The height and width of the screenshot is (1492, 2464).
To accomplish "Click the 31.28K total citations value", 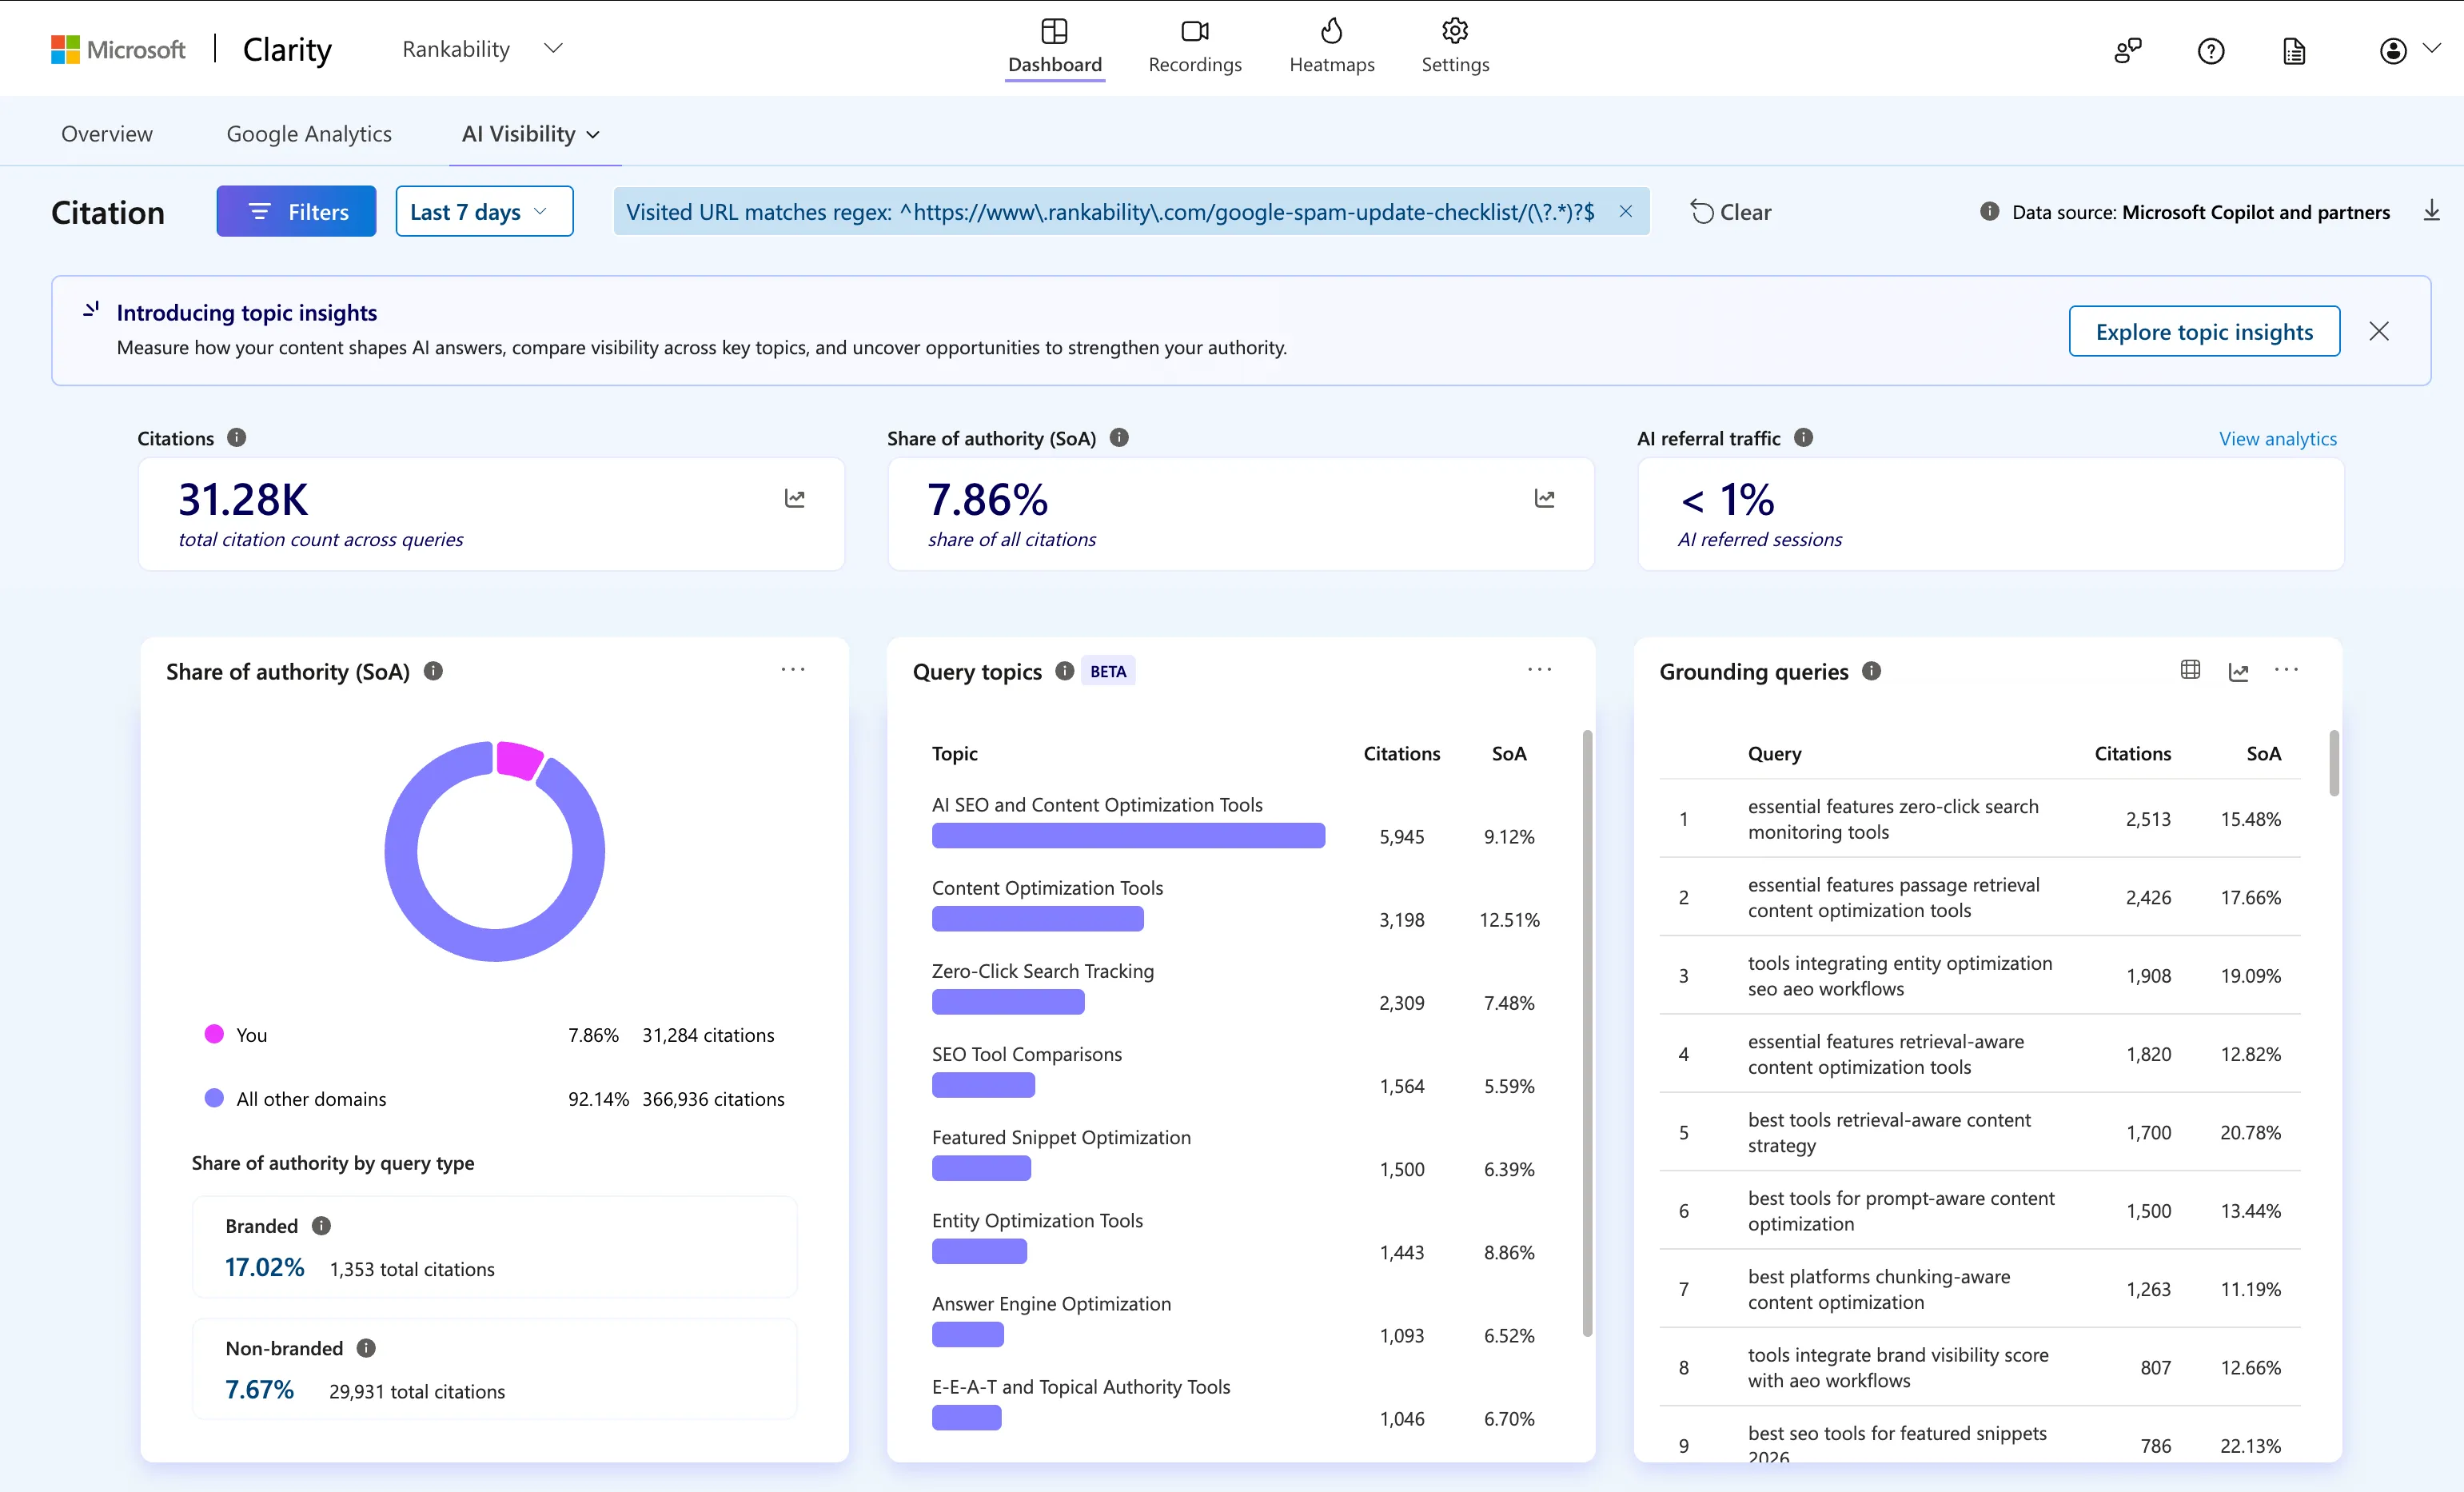I will [x=243, y=499].
